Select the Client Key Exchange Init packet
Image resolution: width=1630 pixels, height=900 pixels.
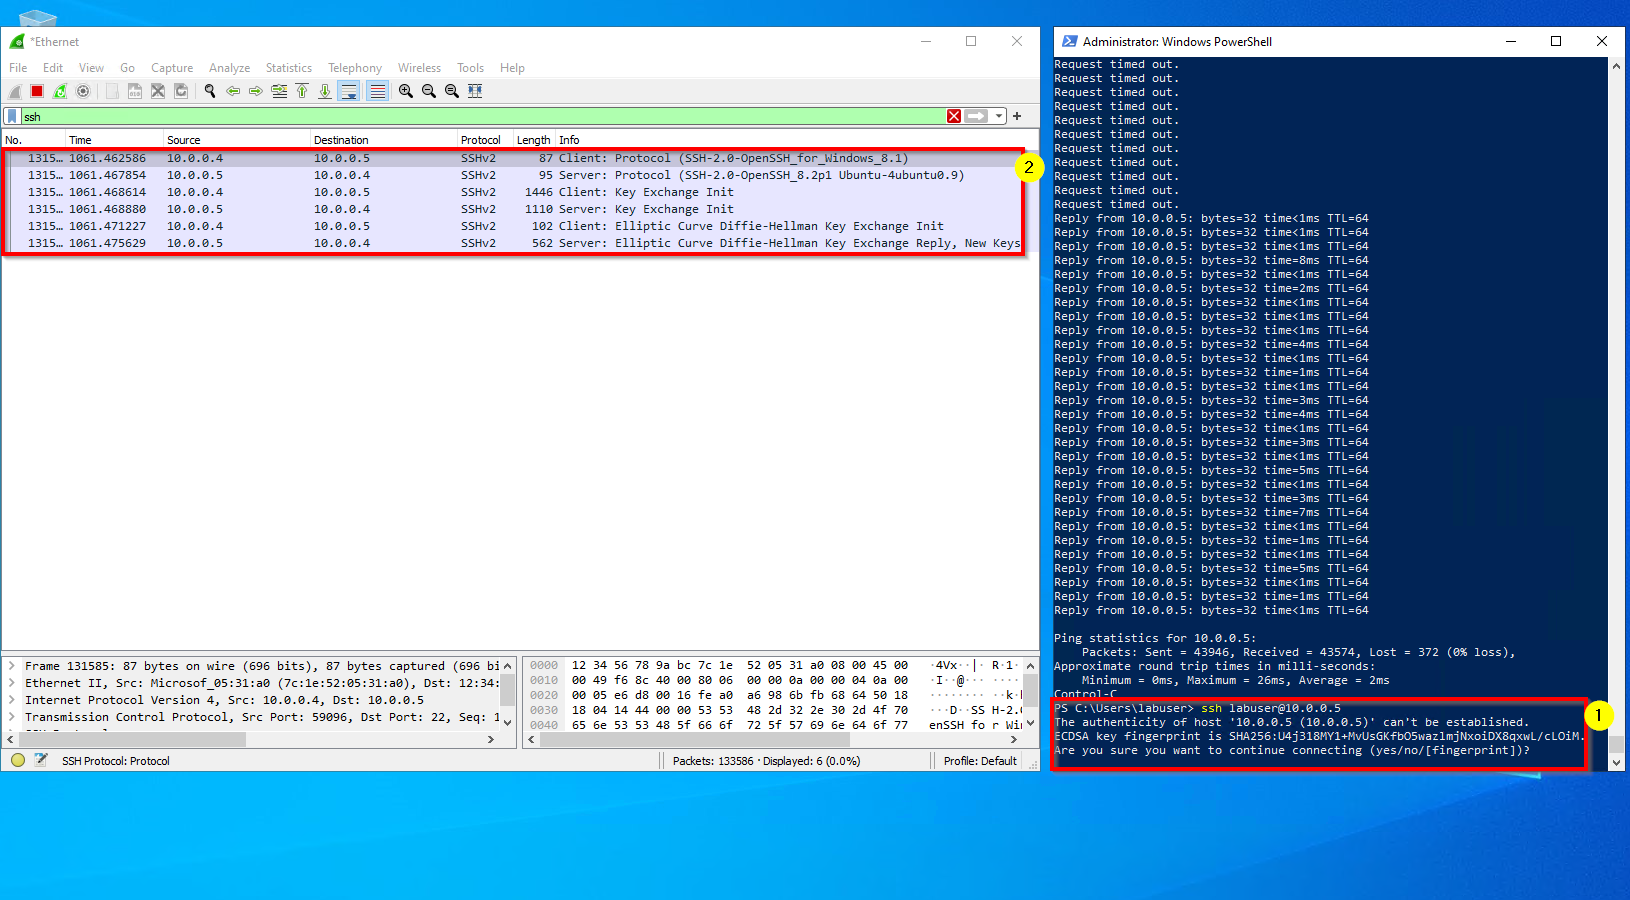click(514, 192)
